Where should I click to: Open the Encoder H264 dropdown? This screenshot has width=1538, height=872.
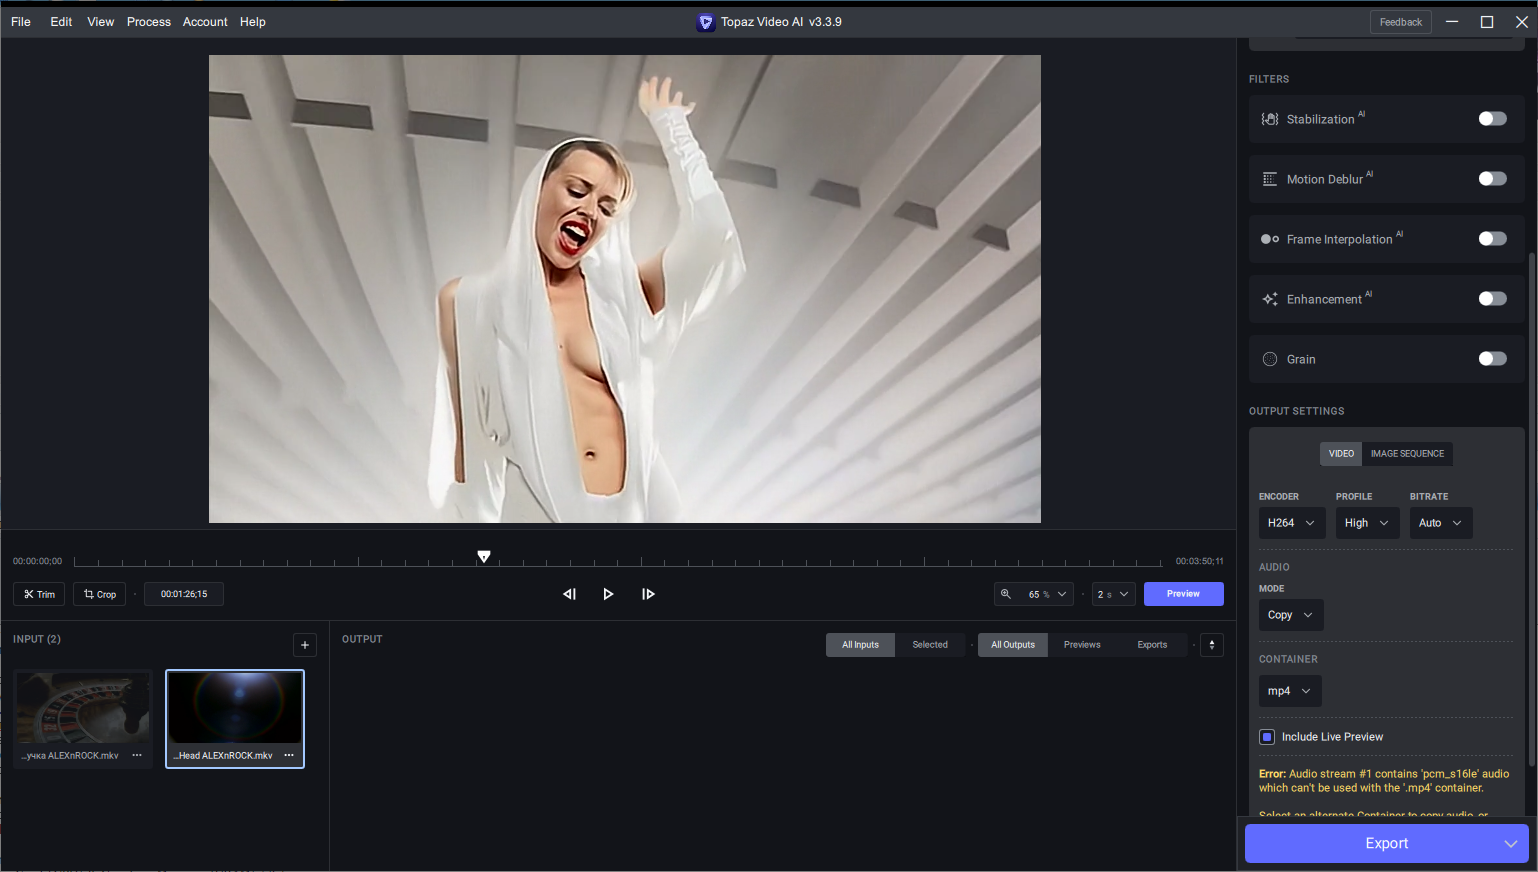[x=1292, y=523]
